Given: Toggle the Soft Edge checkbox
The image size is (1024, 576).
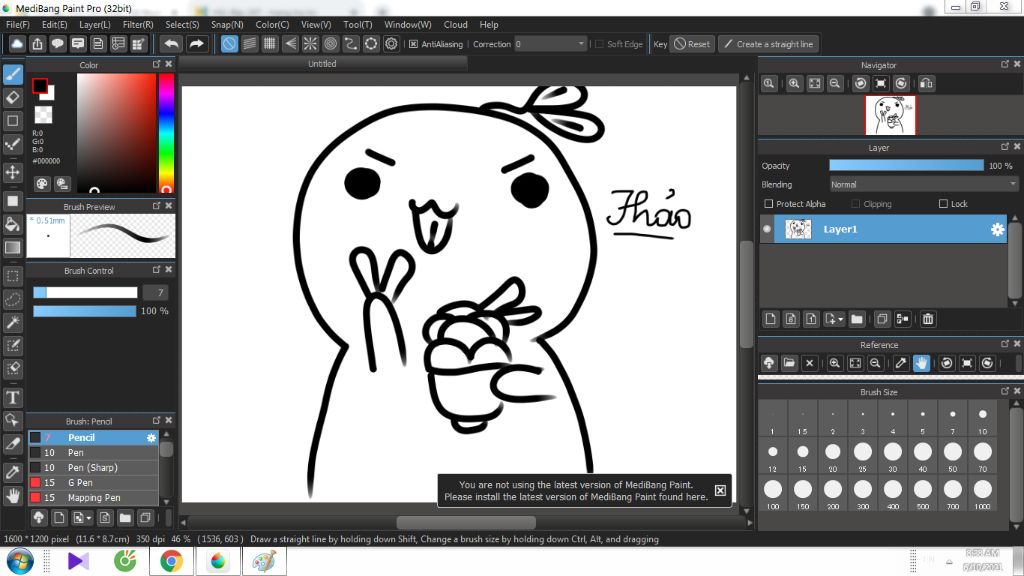Looking at the screenshot, I should (x=599, y=44).
